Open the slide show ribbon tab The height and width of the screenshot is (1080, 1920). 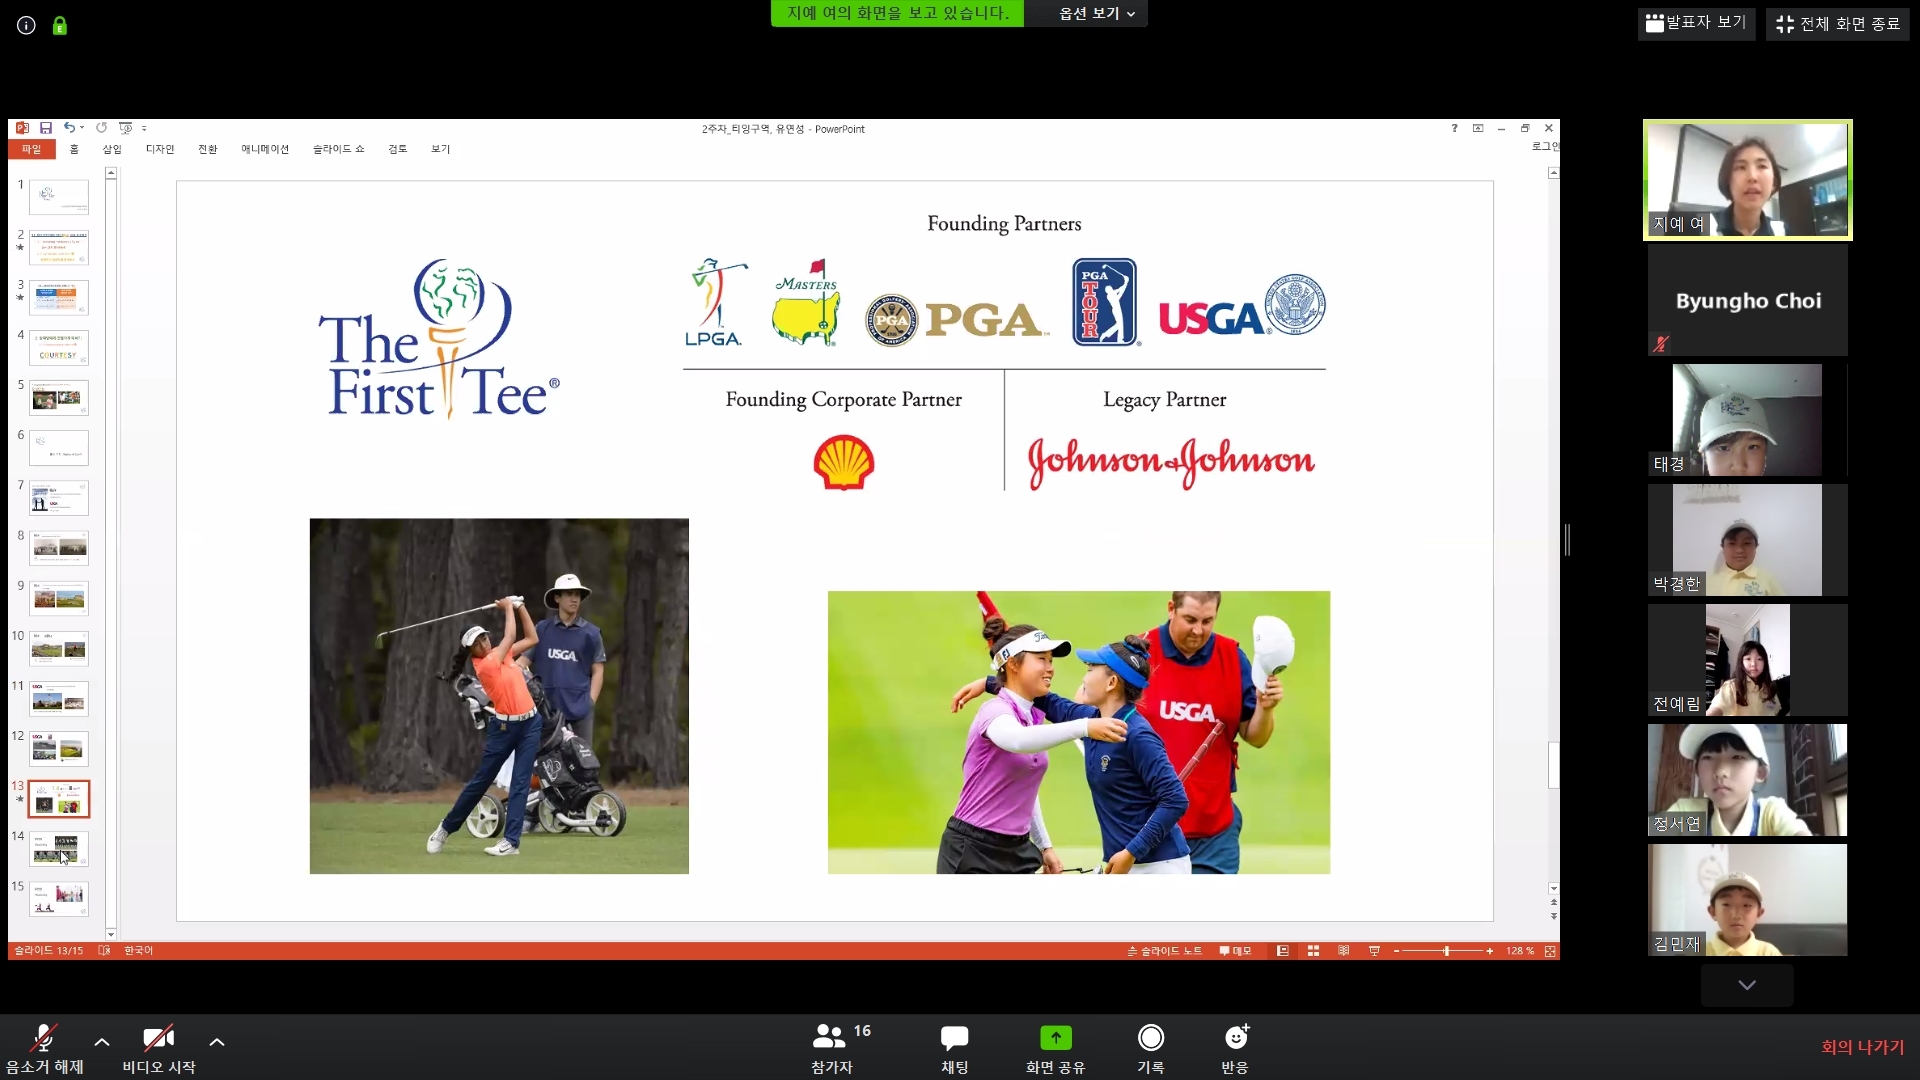(338, 149)
